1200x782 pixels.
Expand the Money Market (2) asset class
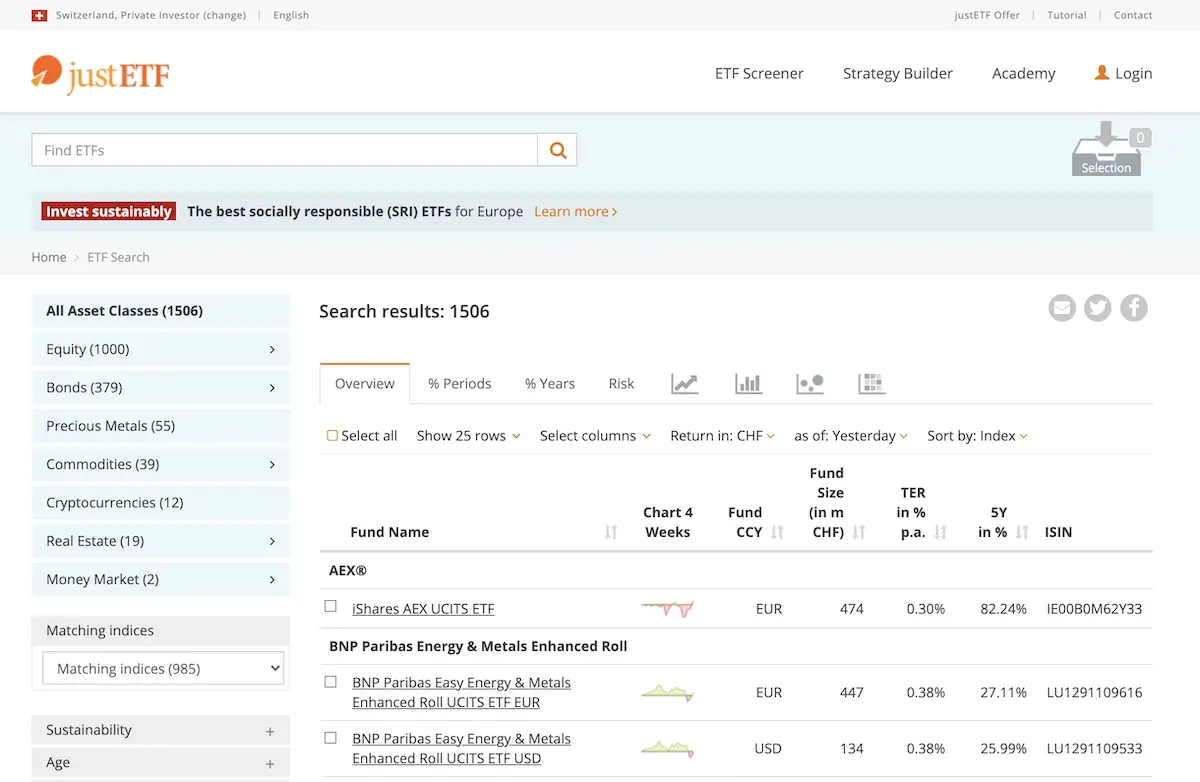(161, 579)
